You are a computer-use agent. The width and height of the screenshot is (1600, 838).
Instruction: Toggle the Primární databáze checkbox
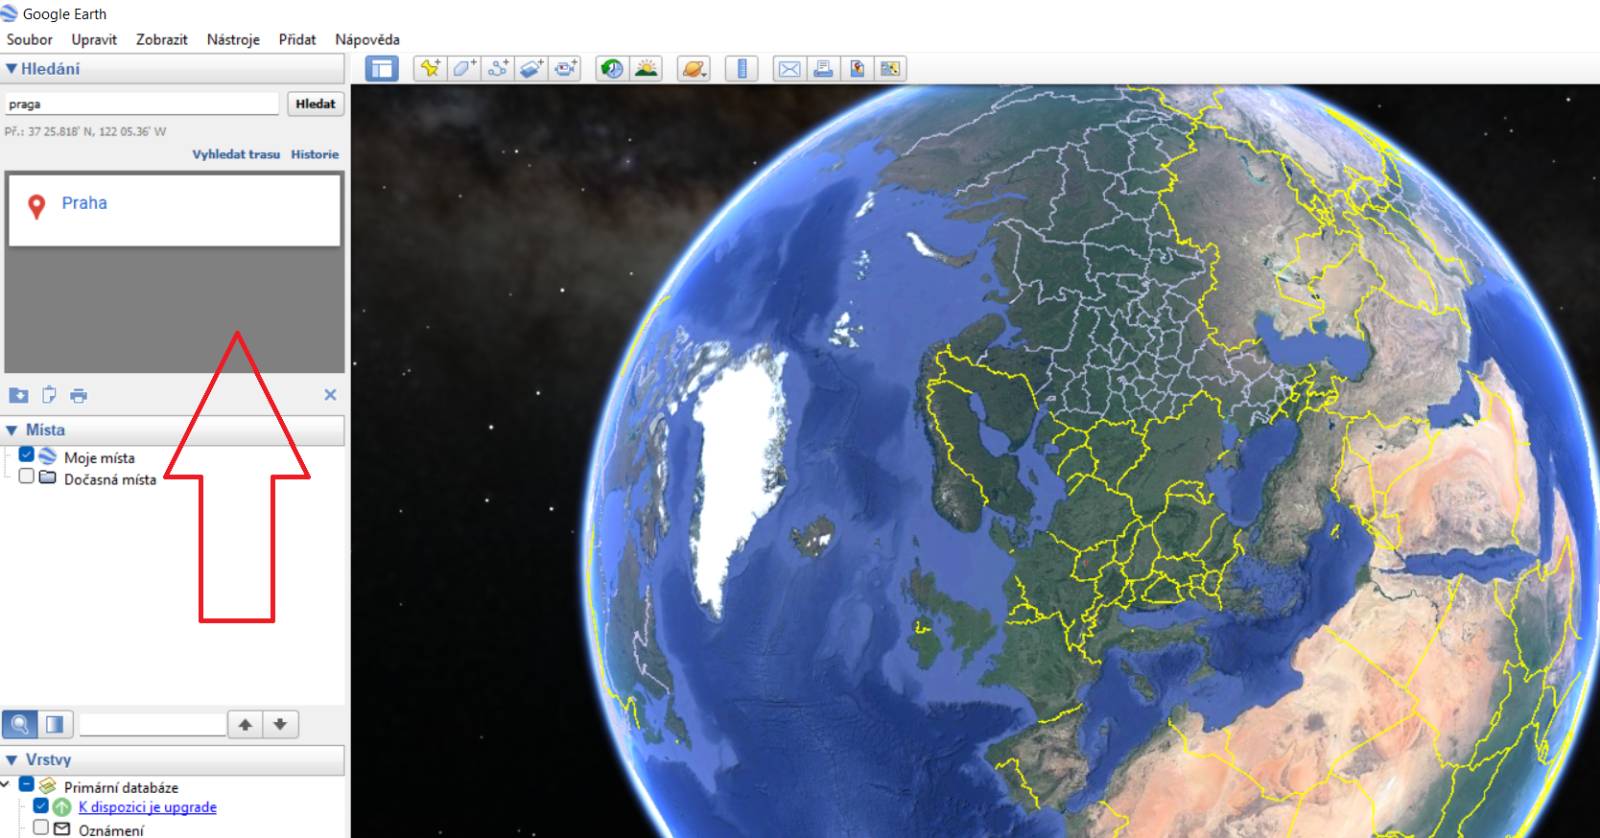click(x=27, y=785)
